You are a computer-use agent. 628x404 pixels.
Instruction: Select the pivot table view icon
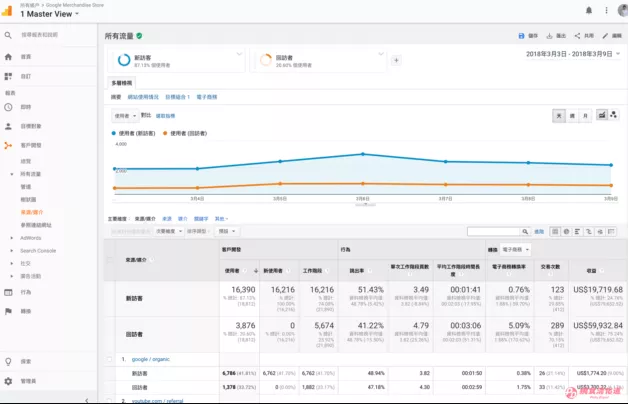611,231
